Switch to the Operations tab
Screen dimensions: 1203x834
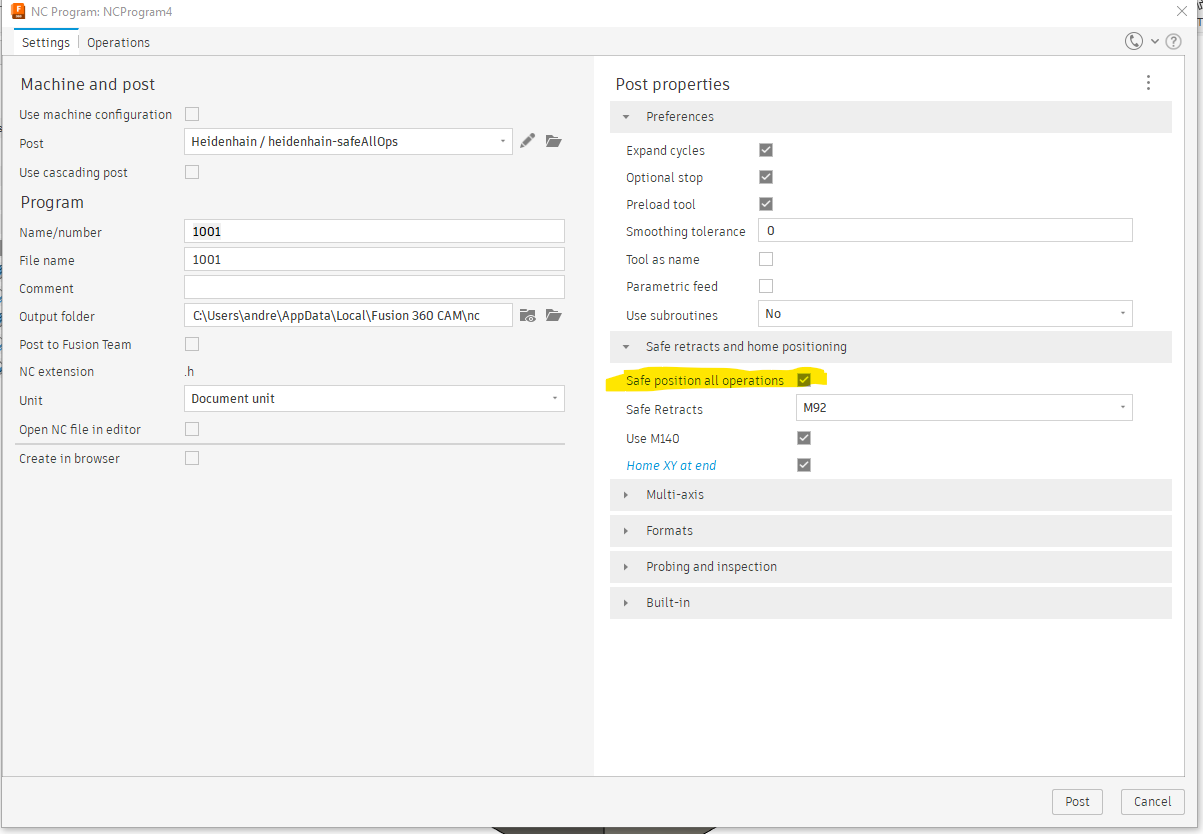click(x=118, y=43)
